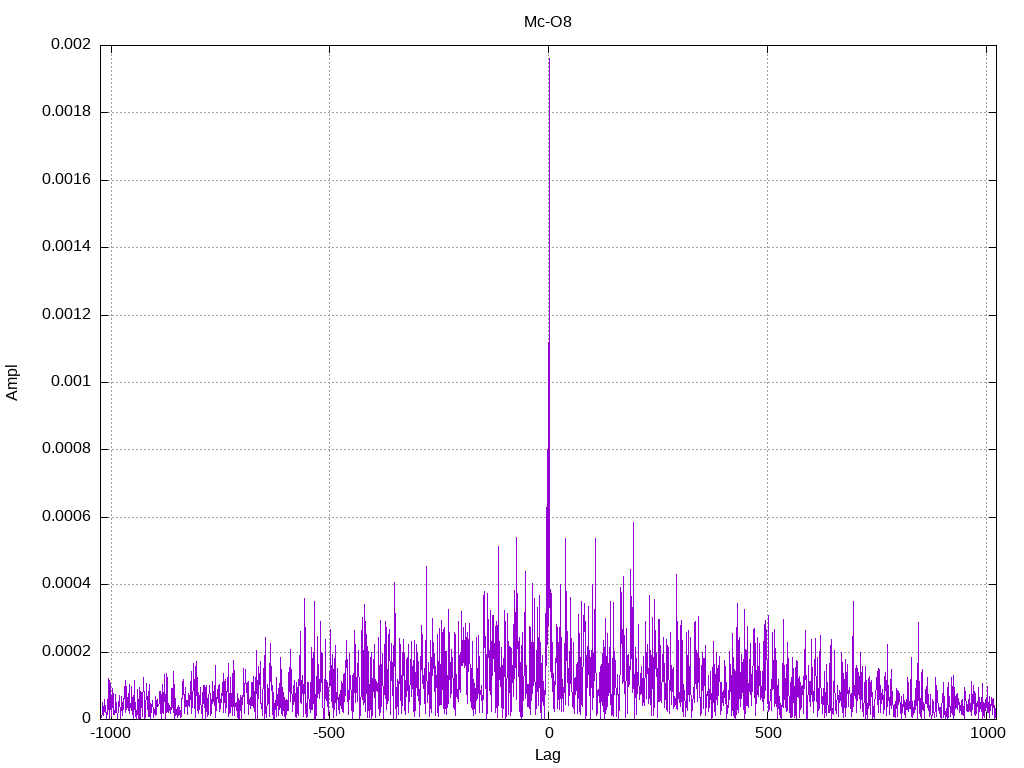Click the -1000 x-axis tick label
This screenshot has height=768, width=1024.
coord(110,734)
